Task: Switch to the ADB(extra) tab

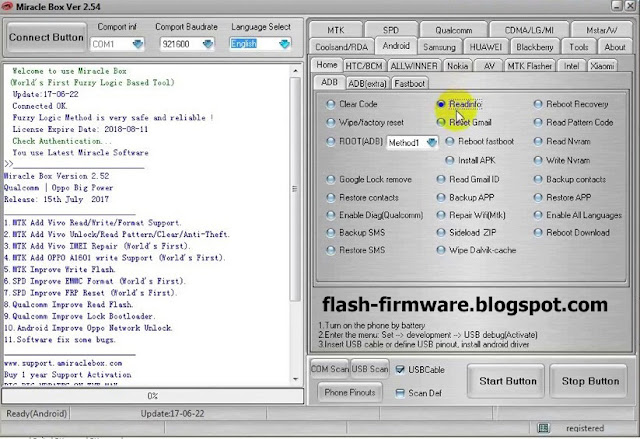Action: click(367, 84)
